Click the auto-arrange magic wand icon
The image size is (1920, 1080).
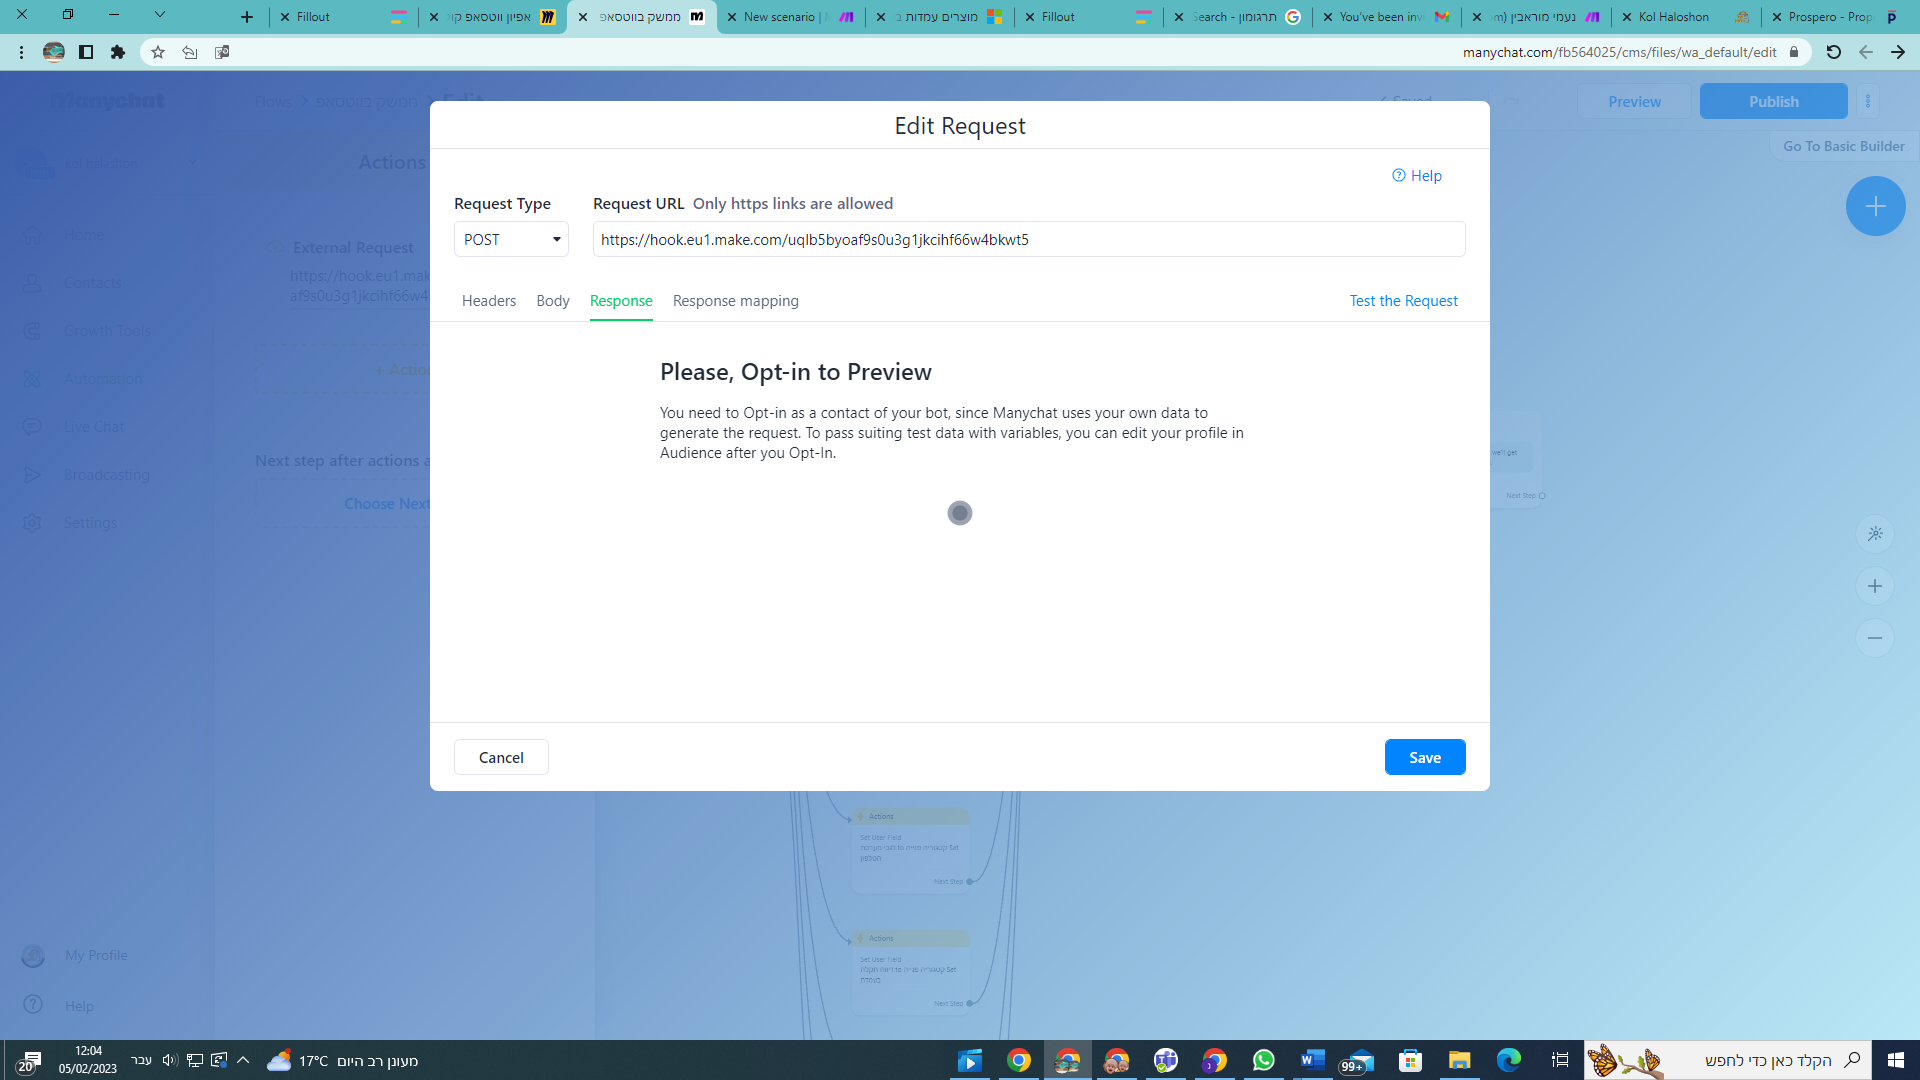tap(1875, 534)
